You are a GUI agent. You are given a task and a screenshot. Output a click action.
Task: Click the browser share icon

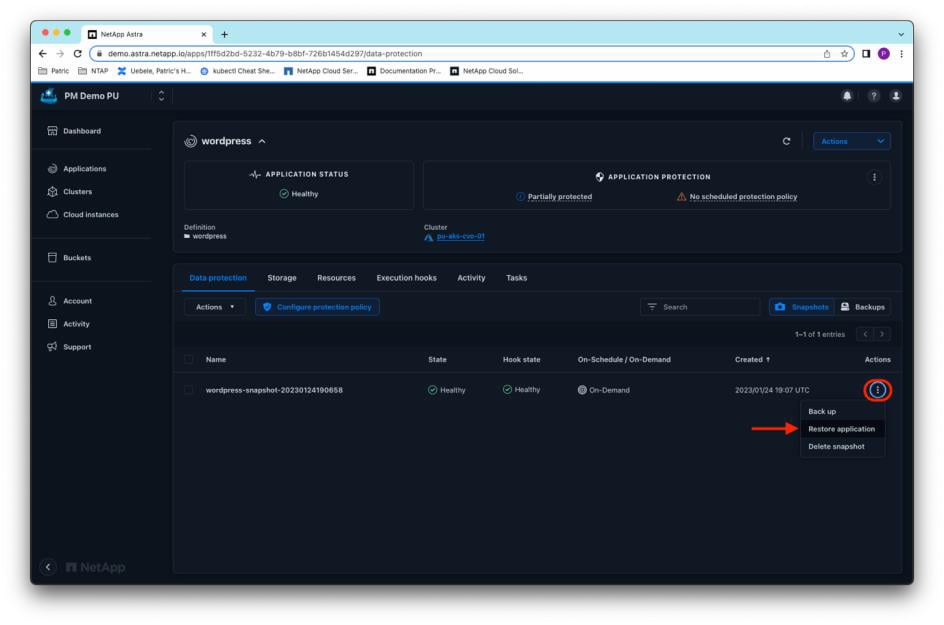click(x=827, y=54)
